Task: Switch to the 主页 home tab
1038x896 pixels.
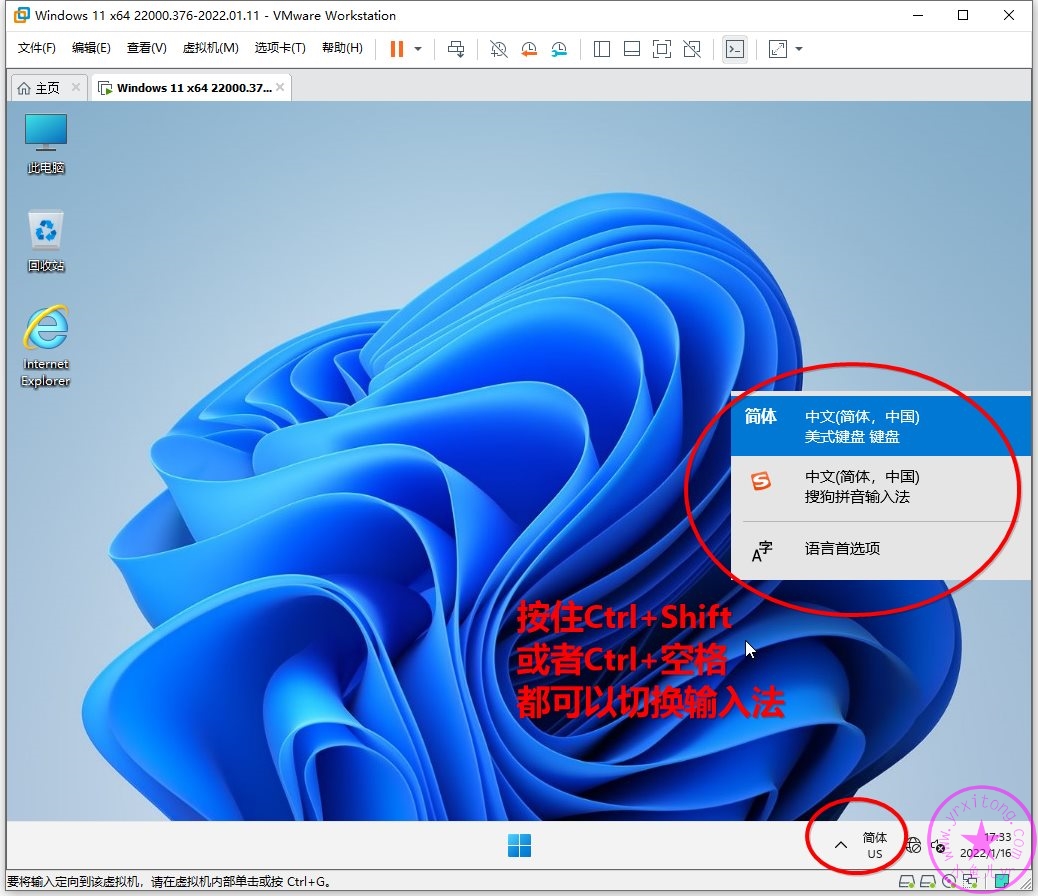Action: (x=40, y=88)
